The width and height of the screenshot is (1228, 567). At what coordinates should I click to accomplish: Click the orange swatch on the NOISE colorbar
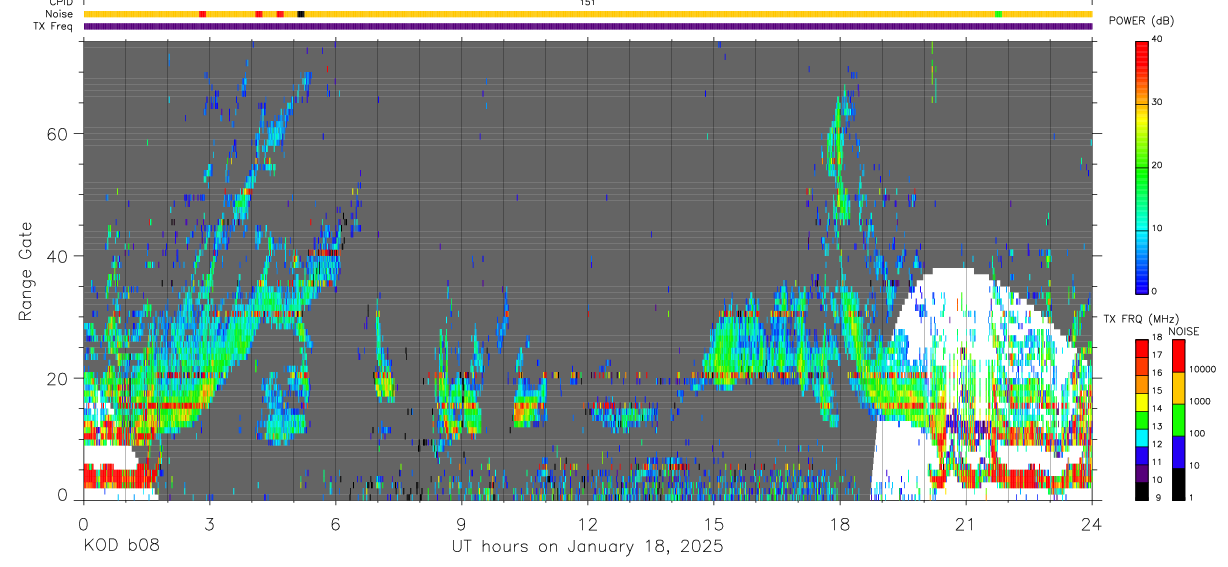click(1178, 388)
